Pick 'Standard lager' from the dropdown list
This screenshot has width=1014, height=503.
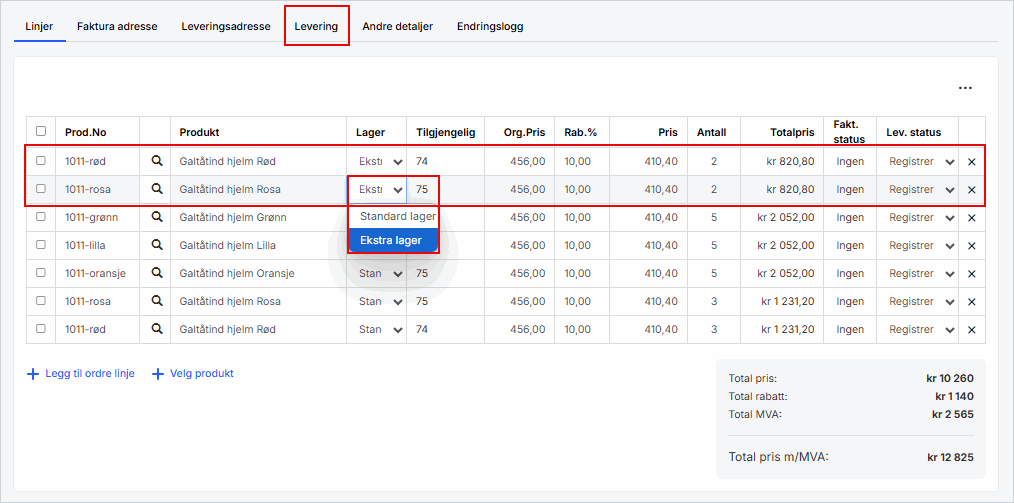click(x=397, y=216)
